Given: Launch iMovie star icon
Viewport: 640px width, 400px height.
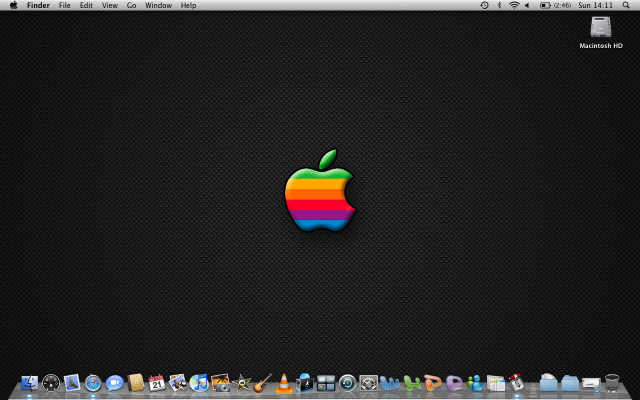Looking at the screenshot, I should point(242,383).
